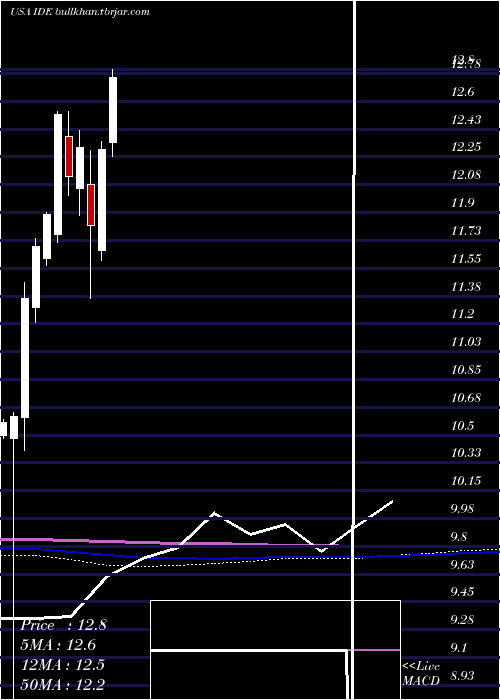500x700 pixels.
Task: Click the 10.15 price axis label
Action: point(467,481)
